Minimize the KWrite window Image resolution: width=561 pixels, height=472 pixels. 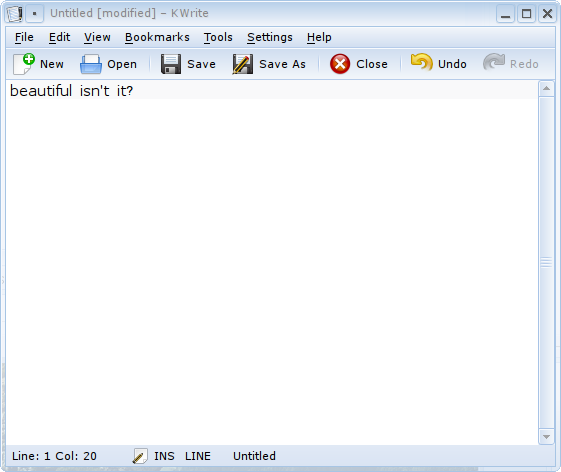[505, 14]
